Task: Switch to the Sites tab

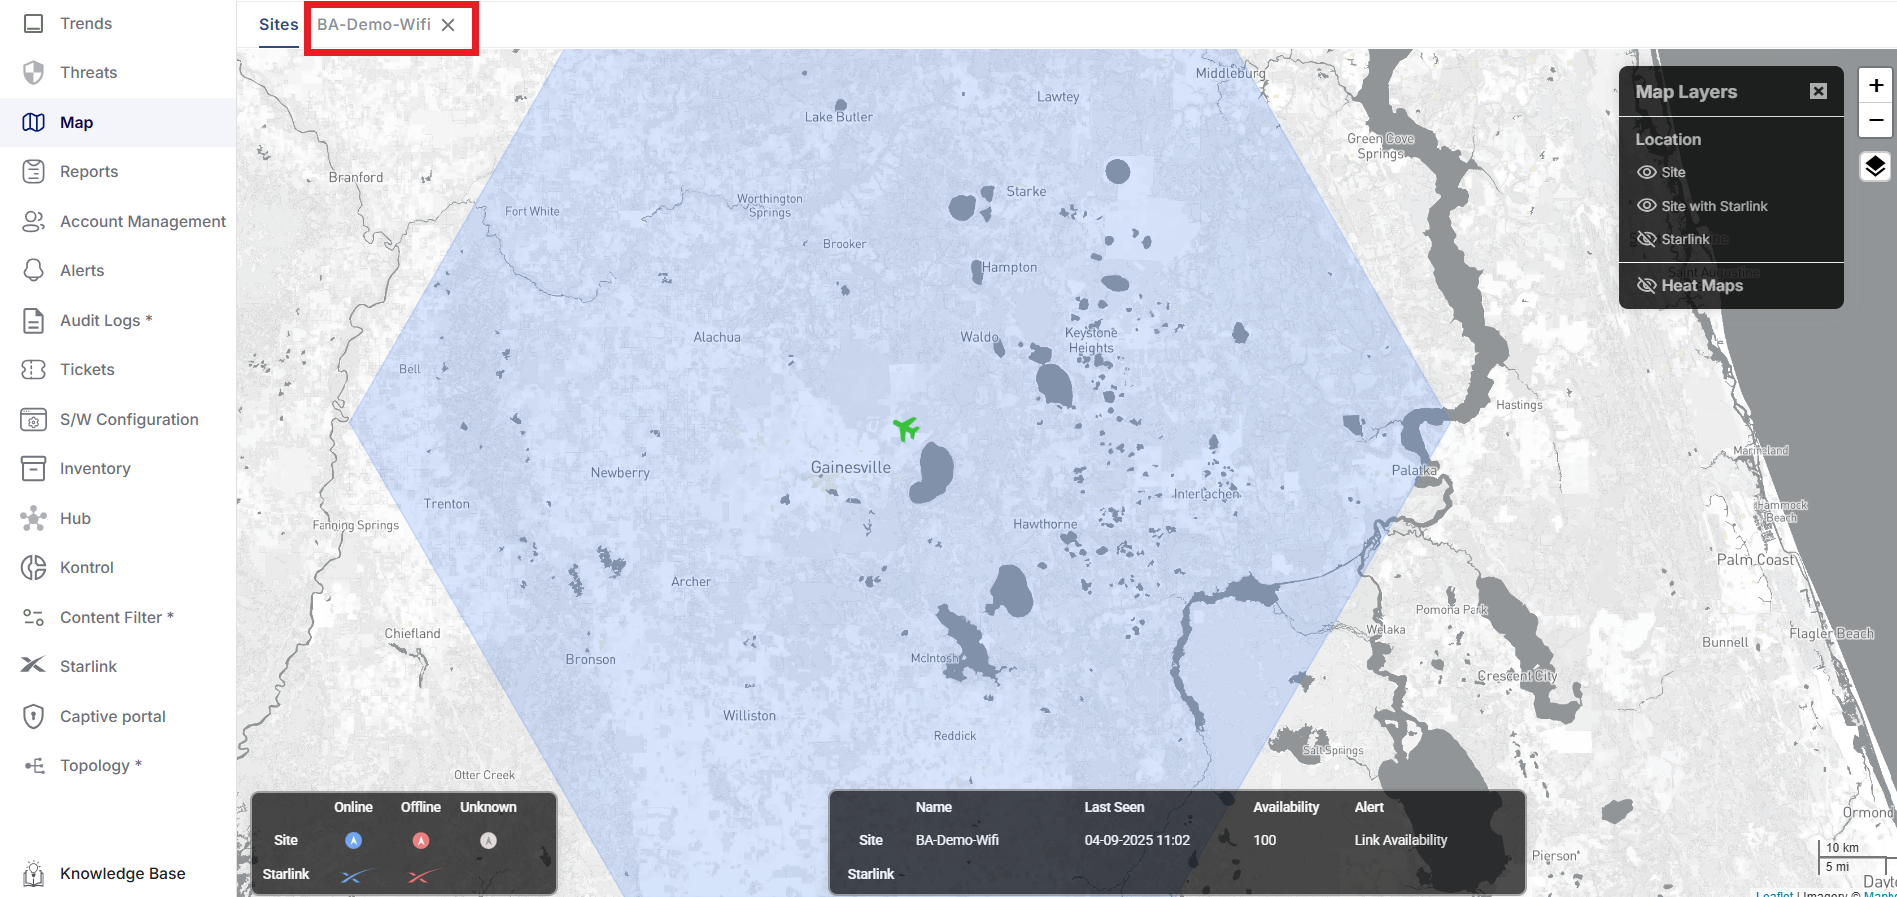Action: [x=278, y=25]
